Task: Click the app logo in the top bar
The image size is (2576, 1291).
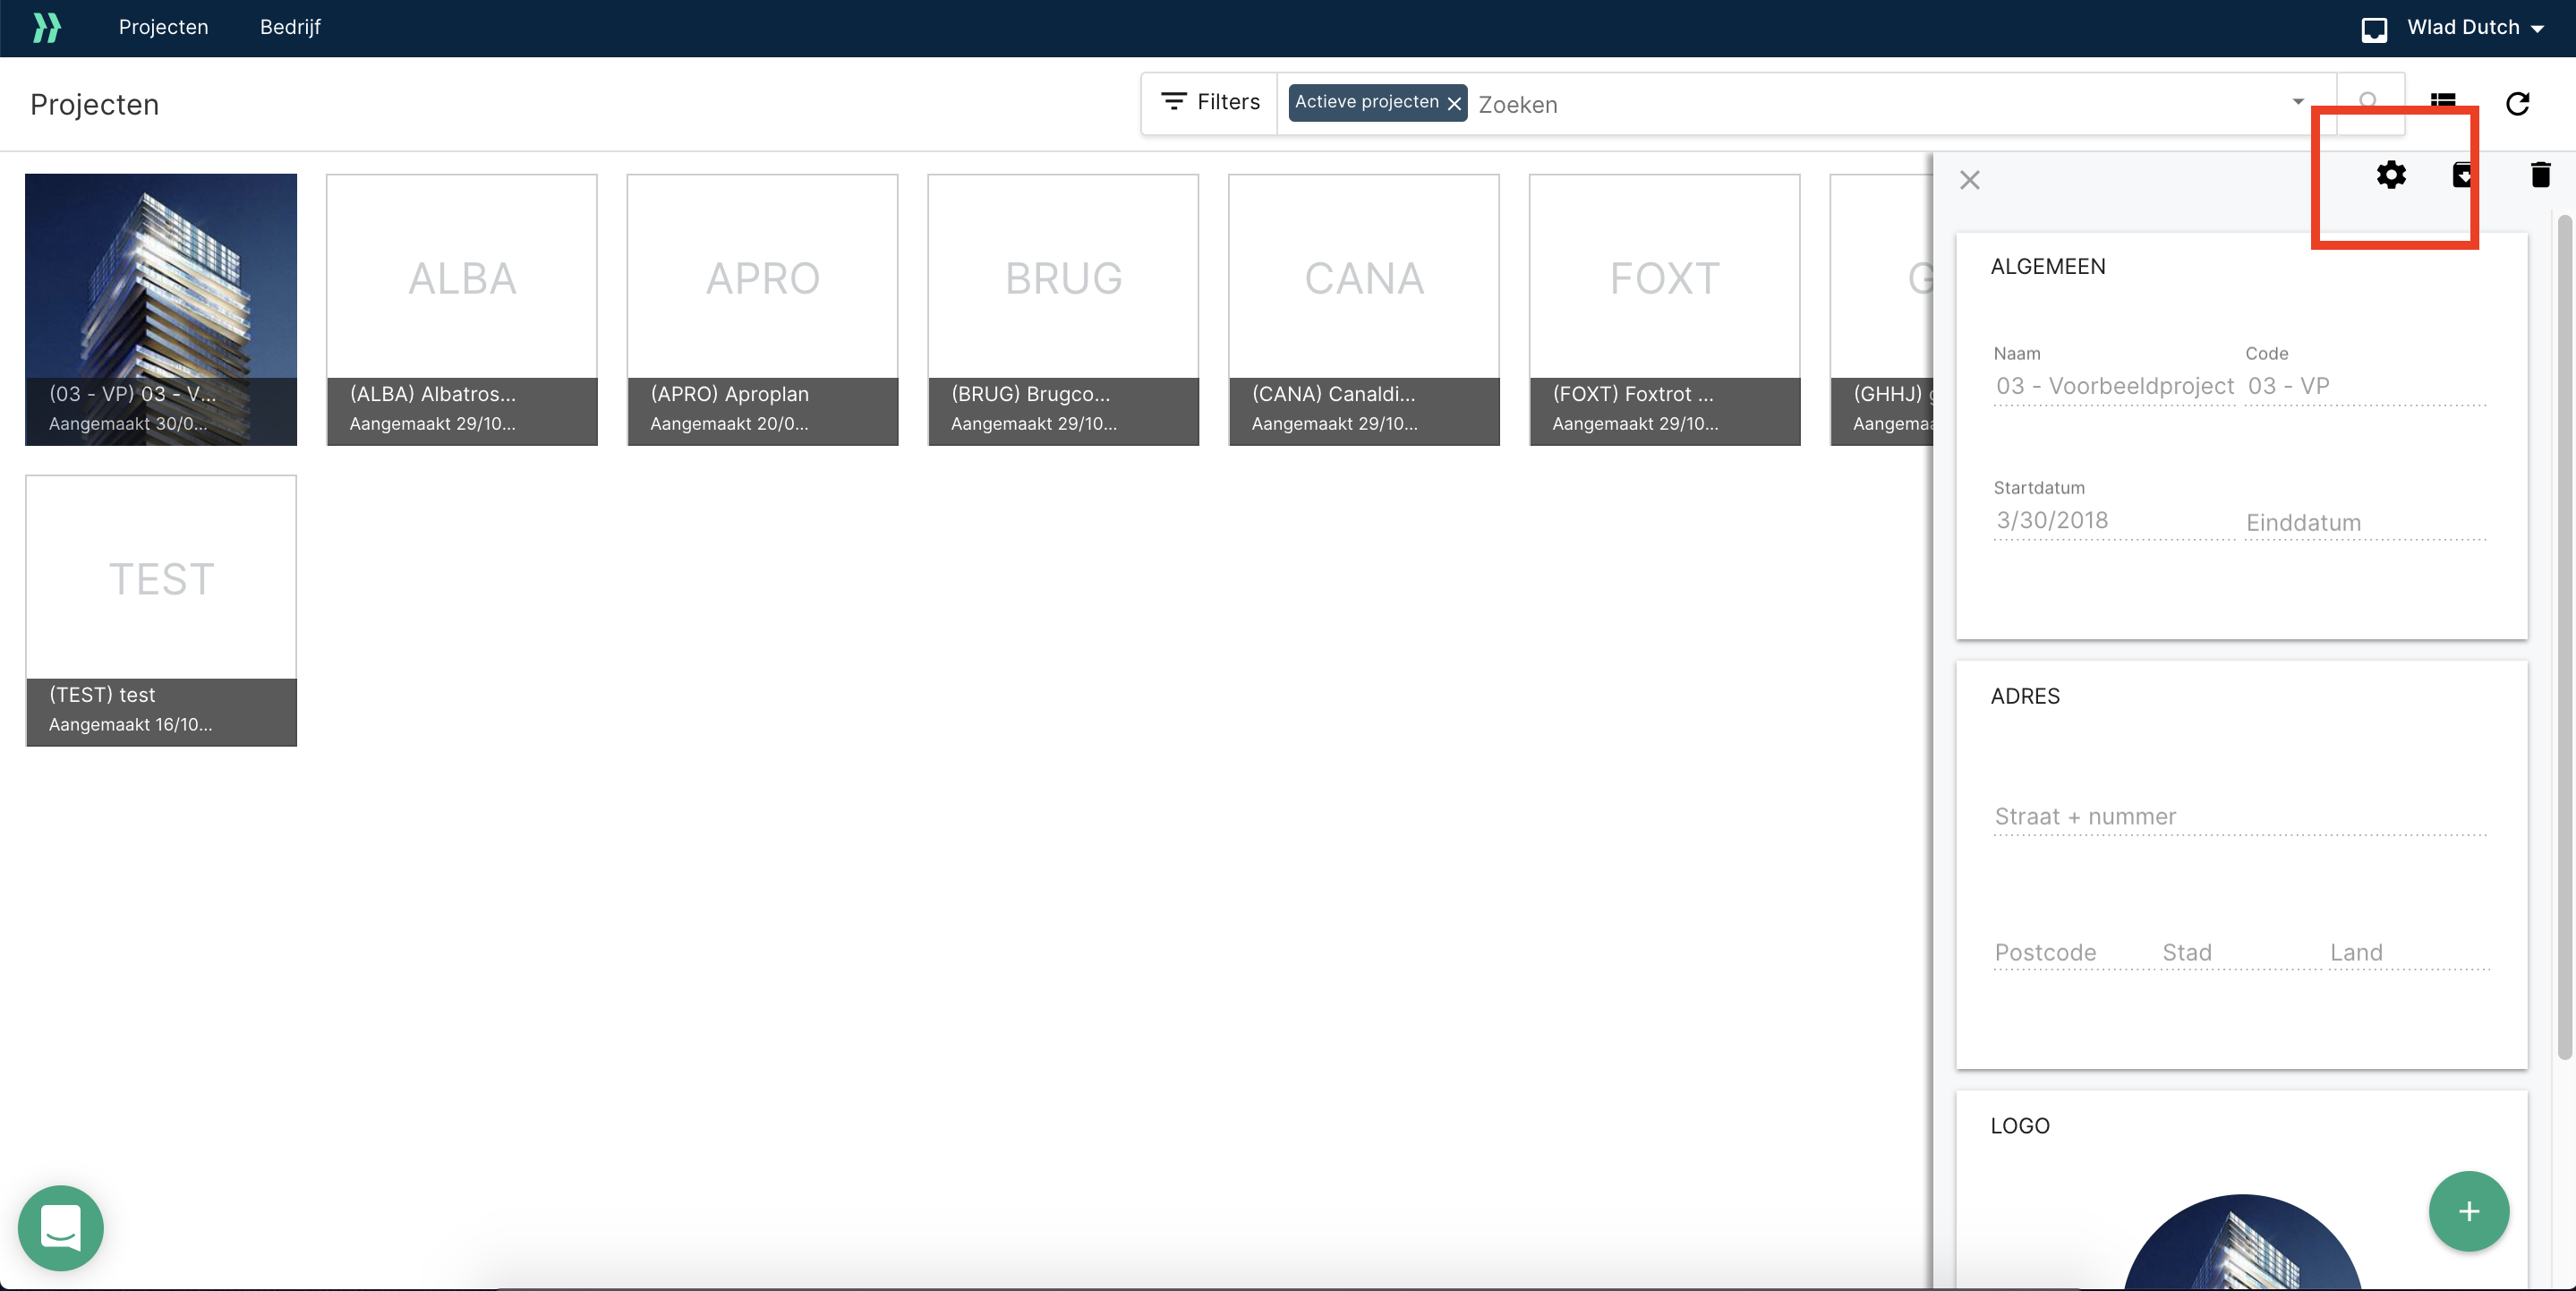Action: (46, 27)
